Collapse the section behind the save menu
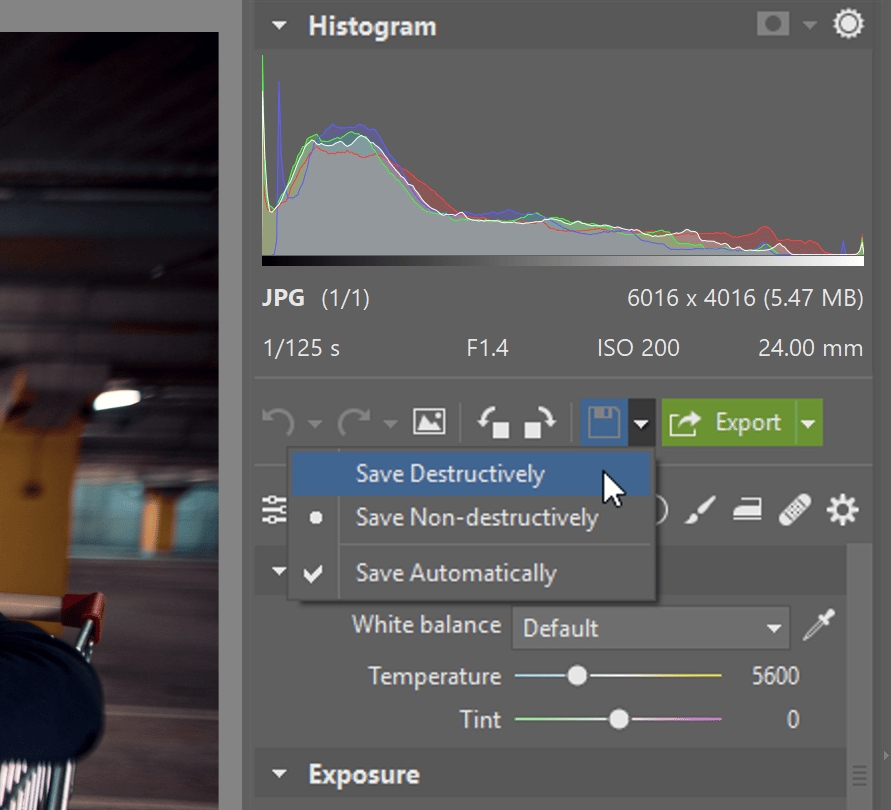The image size is (891, 810). [x=279, y=570]
